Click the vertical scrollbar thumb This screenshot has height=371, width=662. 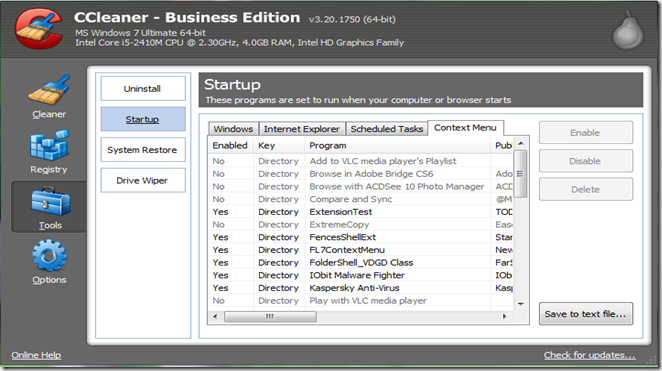tap(521, 173)
